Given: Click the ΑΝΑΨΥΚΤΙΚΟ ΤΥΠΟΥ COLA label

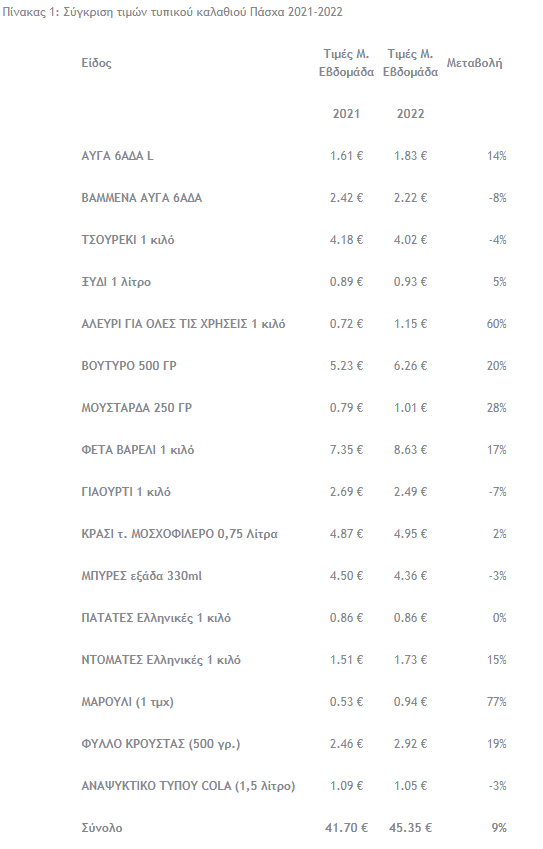Looking at the screenshot, I should pos(188,786).
